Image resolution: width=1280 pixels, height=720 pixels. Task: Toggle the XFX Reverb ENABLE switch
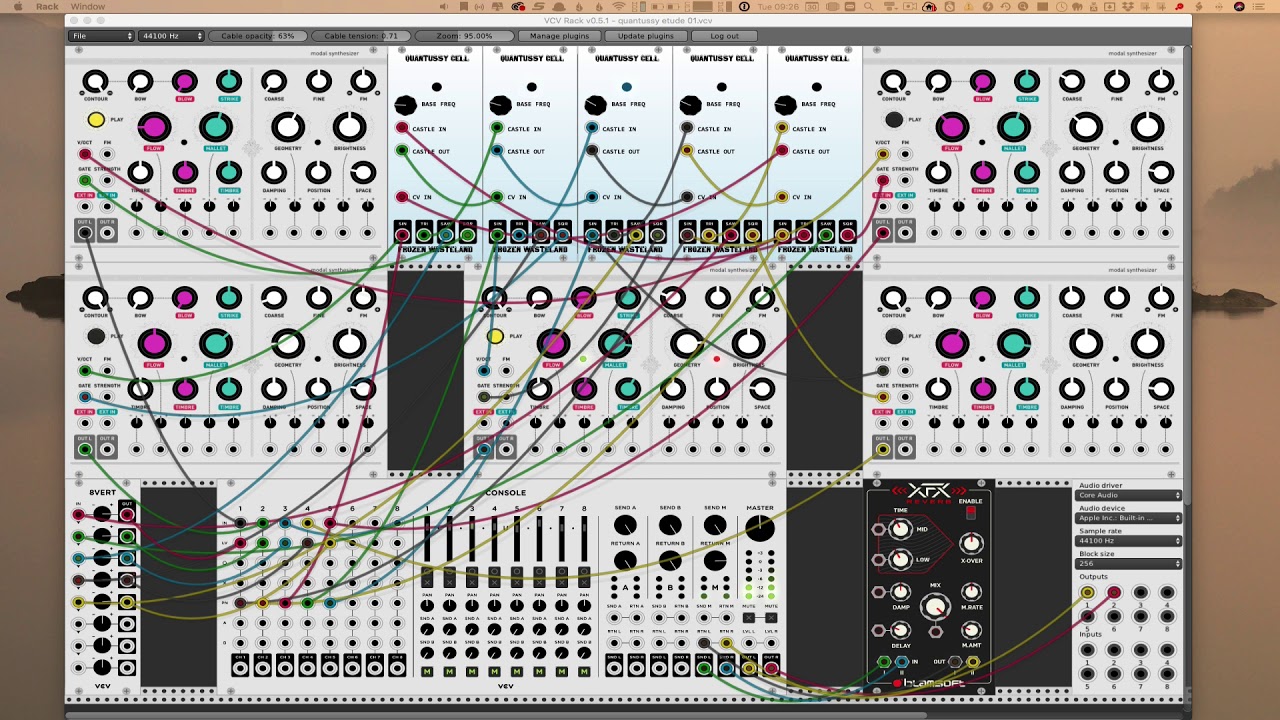[970, 514]
